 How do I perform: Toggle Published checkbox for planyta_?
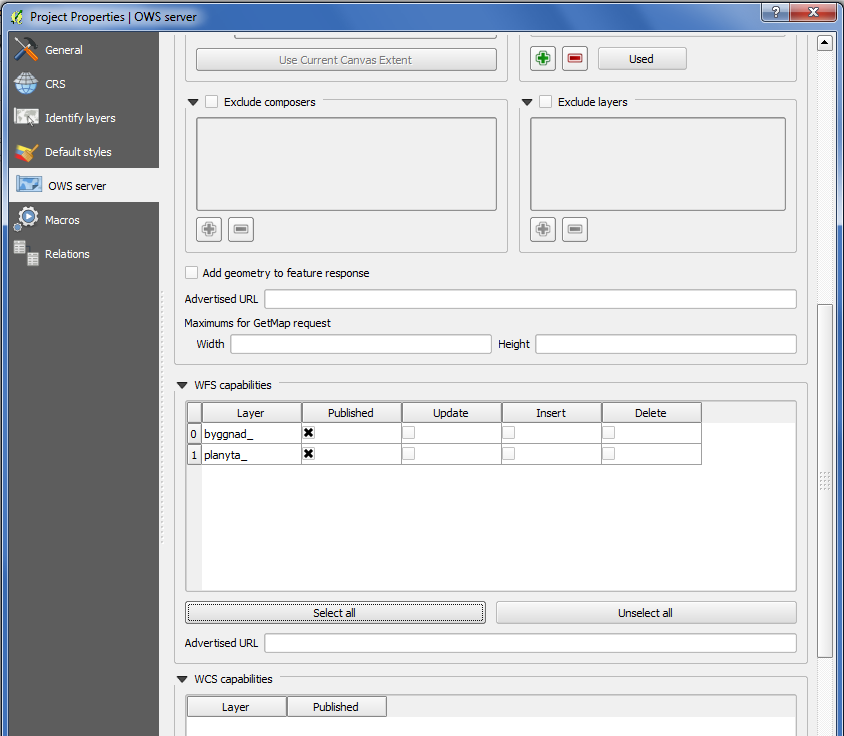tap(308, 454)
